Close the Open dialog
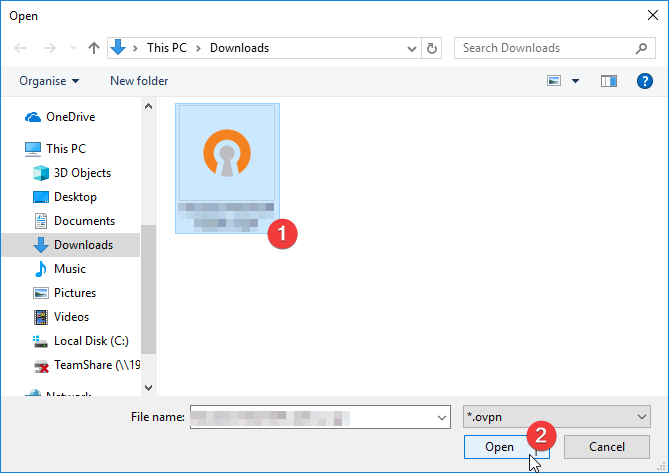Image resolution: width=669 pixels, height=473 pixels. coord(652,15)
